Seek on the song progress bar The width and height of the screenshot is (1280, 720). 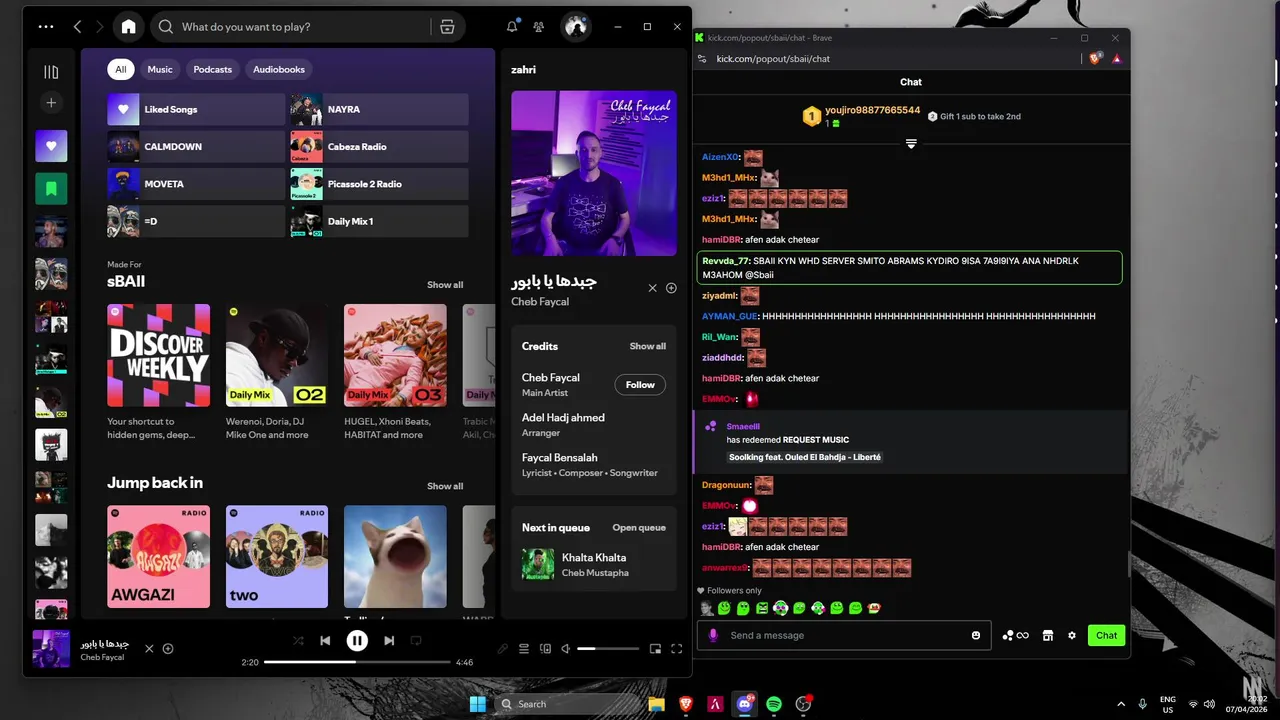pos(357,662)
